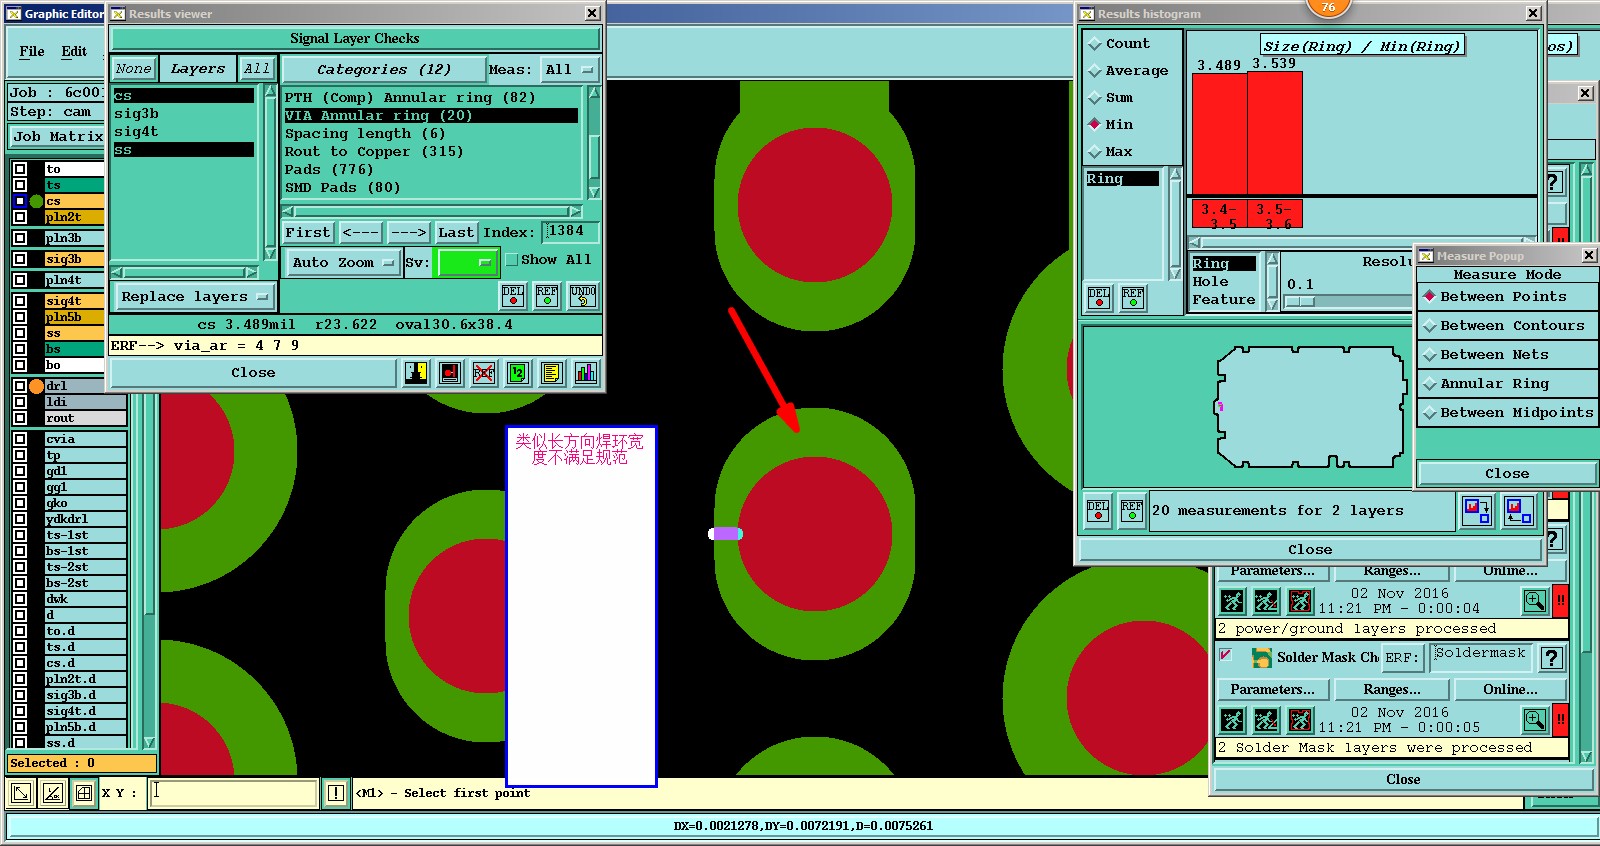The image size is (1600, 846).
Task: Open magnifier results icon for power/ground check
Action: (x=1535, y=601)
